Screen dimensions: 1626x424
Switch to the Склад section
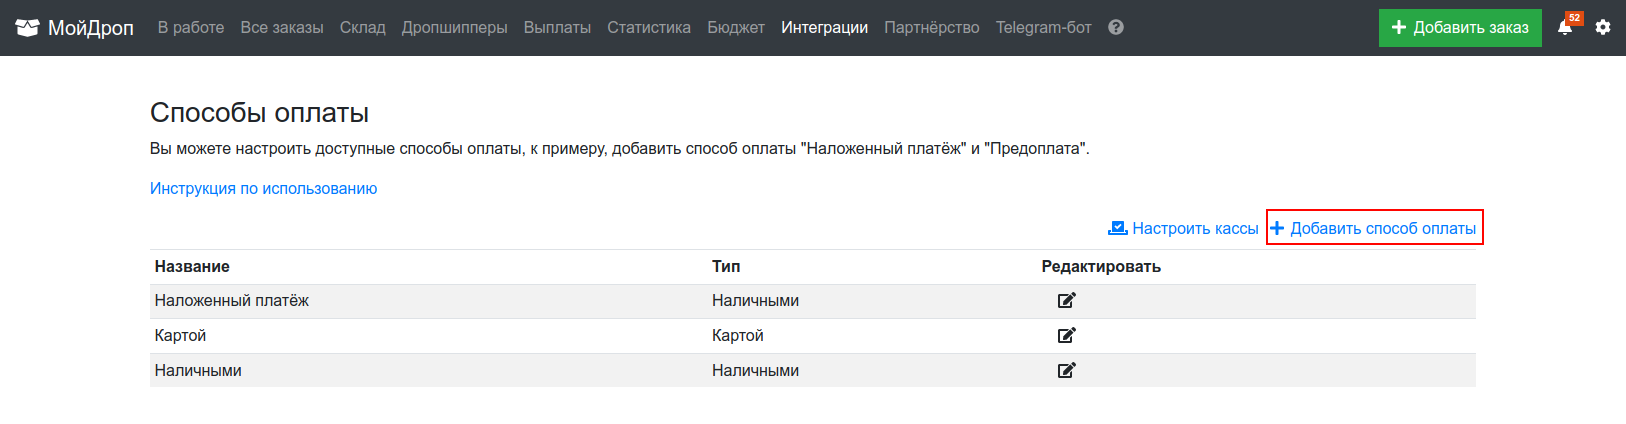tap(363, 28)
